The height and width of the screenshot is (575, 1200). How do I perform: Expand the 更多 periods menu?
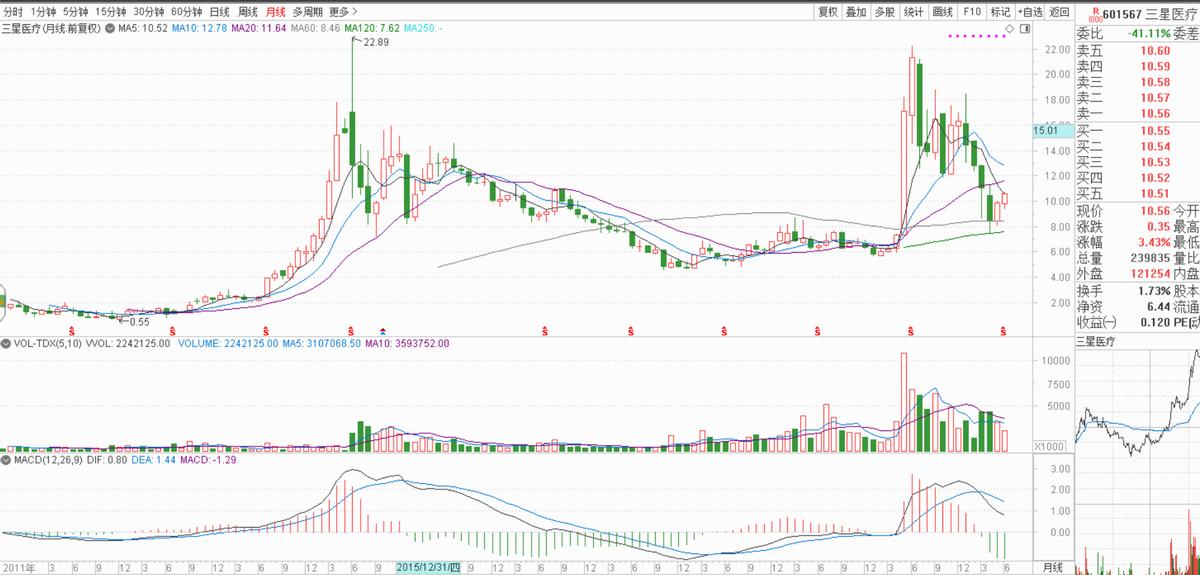pos(343,12)
